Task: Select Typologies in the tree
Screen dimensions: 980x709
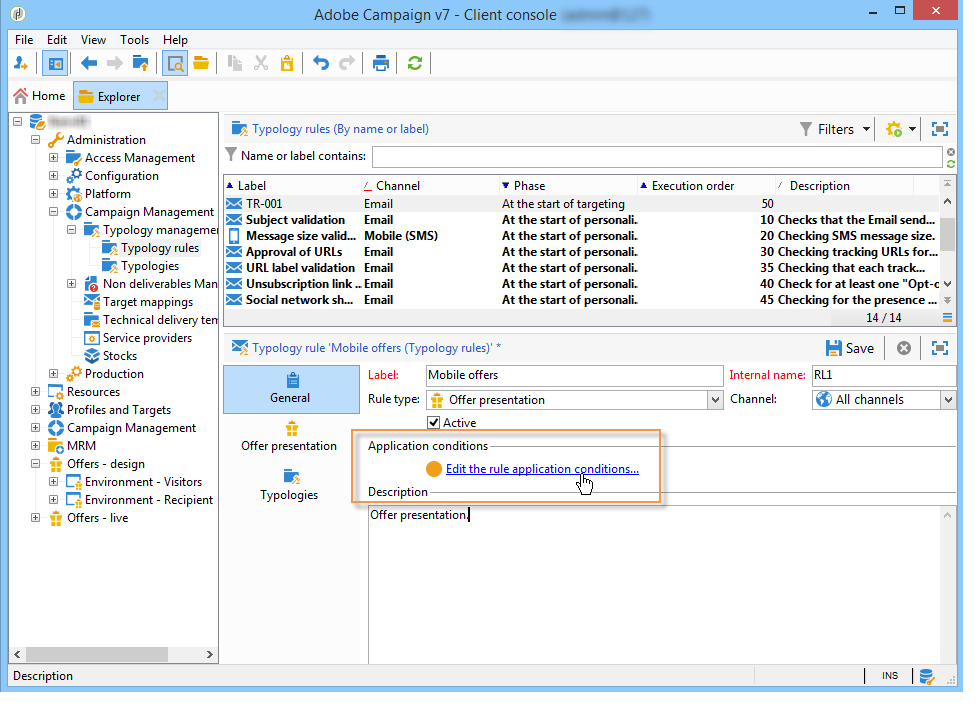Action: click(x=150, y=266)
